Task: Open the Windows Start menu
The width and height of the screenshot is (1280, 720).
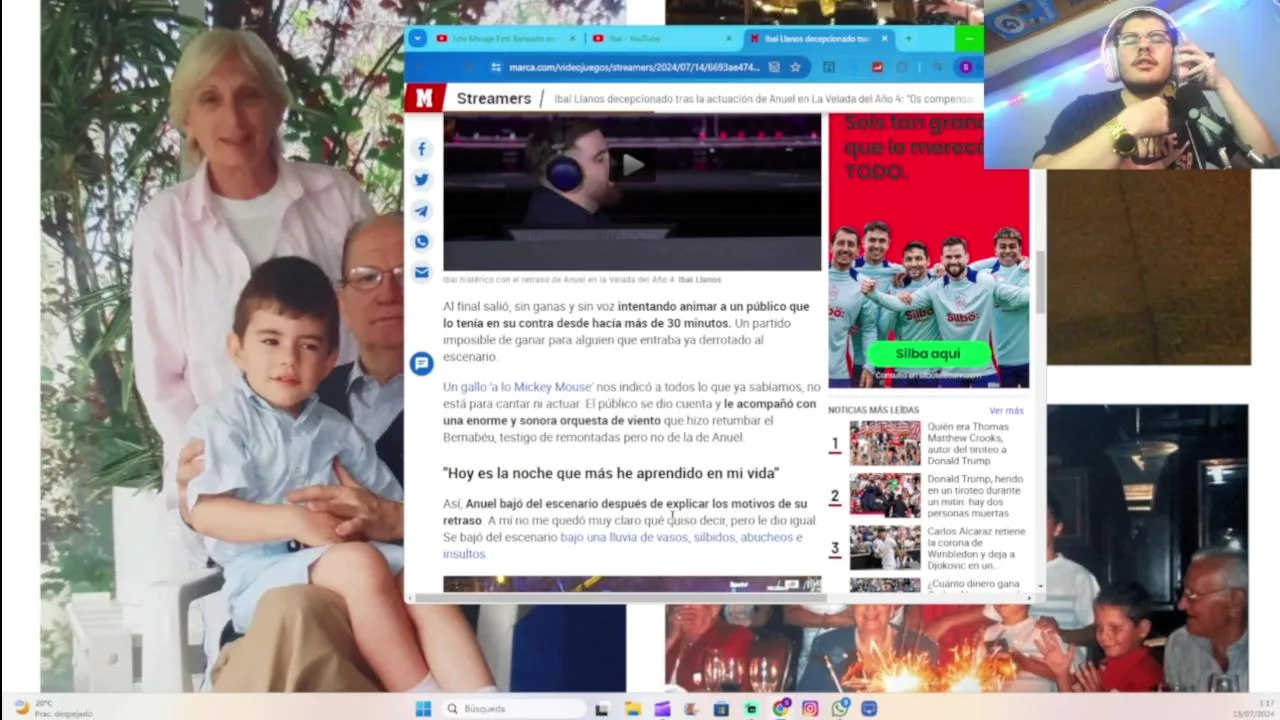Action: pyautogui.click(x=423, y=709)
